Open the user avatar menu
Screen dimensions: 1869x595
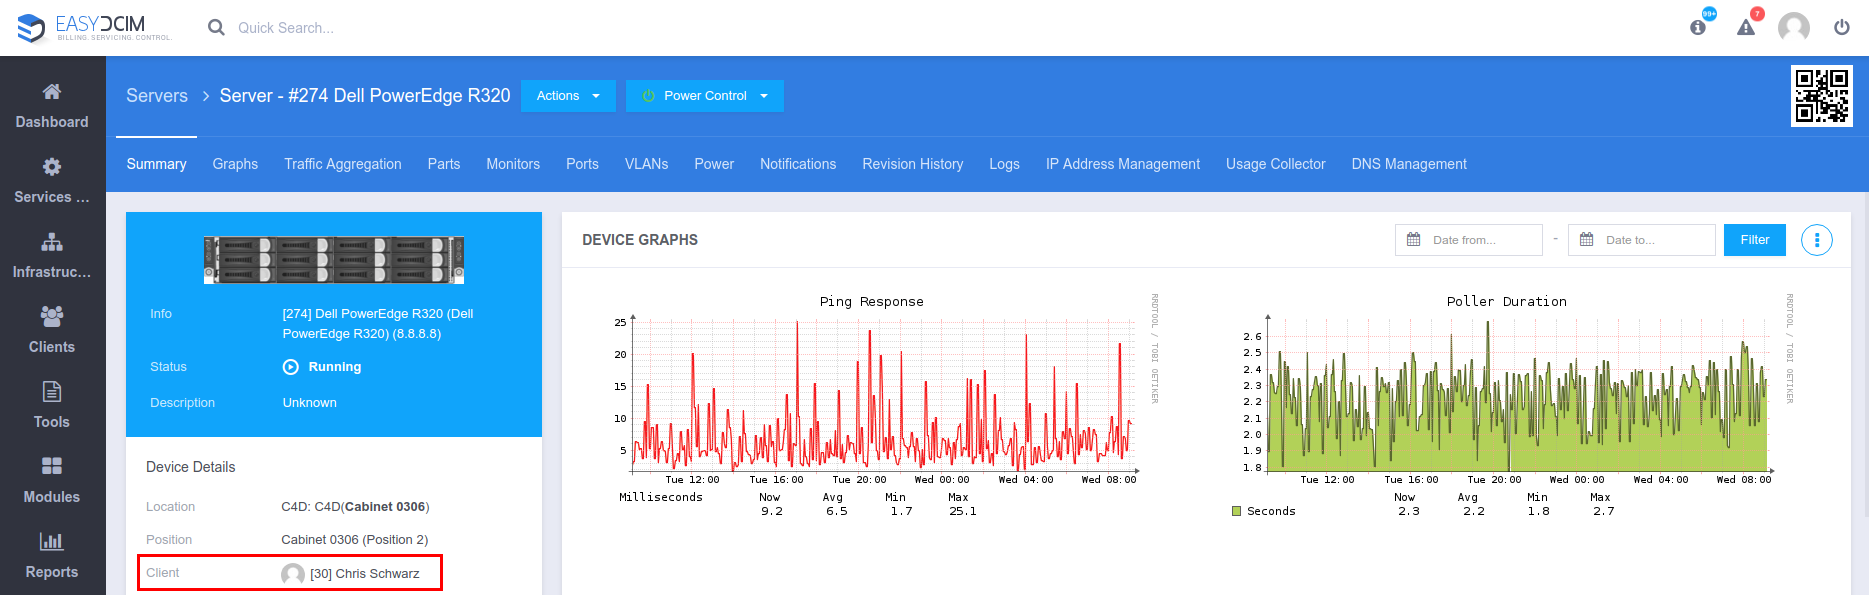pyautogui.click(x=1794, y=27)
